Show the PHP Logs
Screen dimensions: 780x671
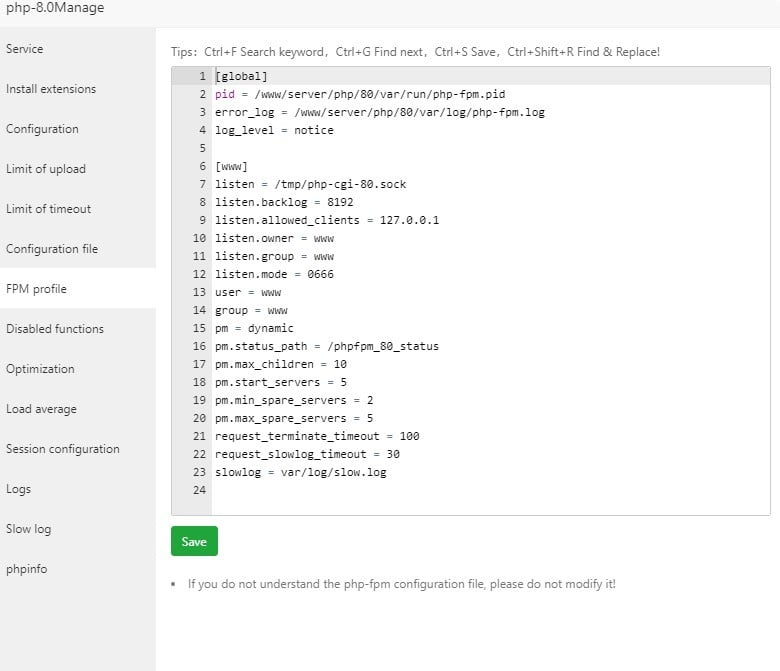click(x=18, y=489)
